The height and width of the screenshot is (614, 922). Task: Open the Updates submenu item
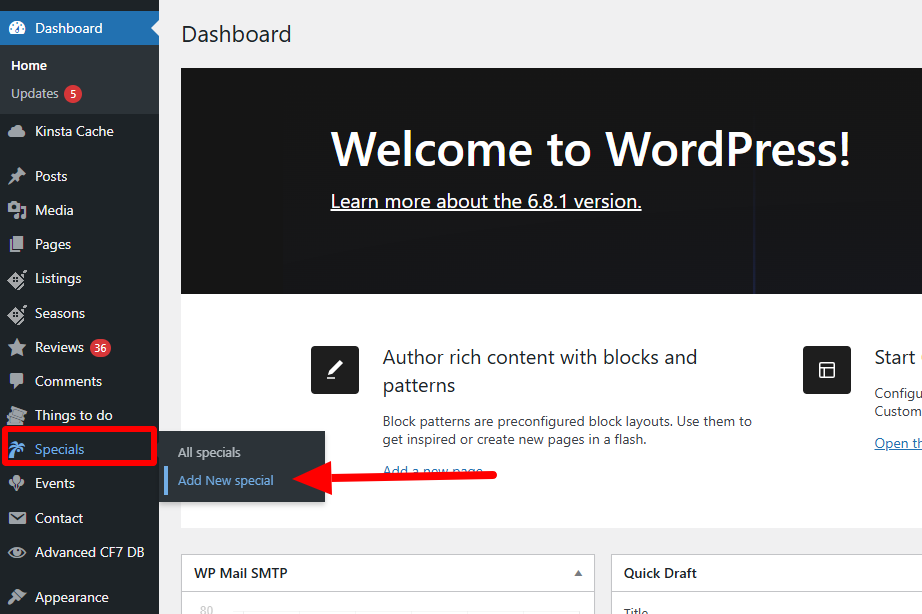point(35,93)
